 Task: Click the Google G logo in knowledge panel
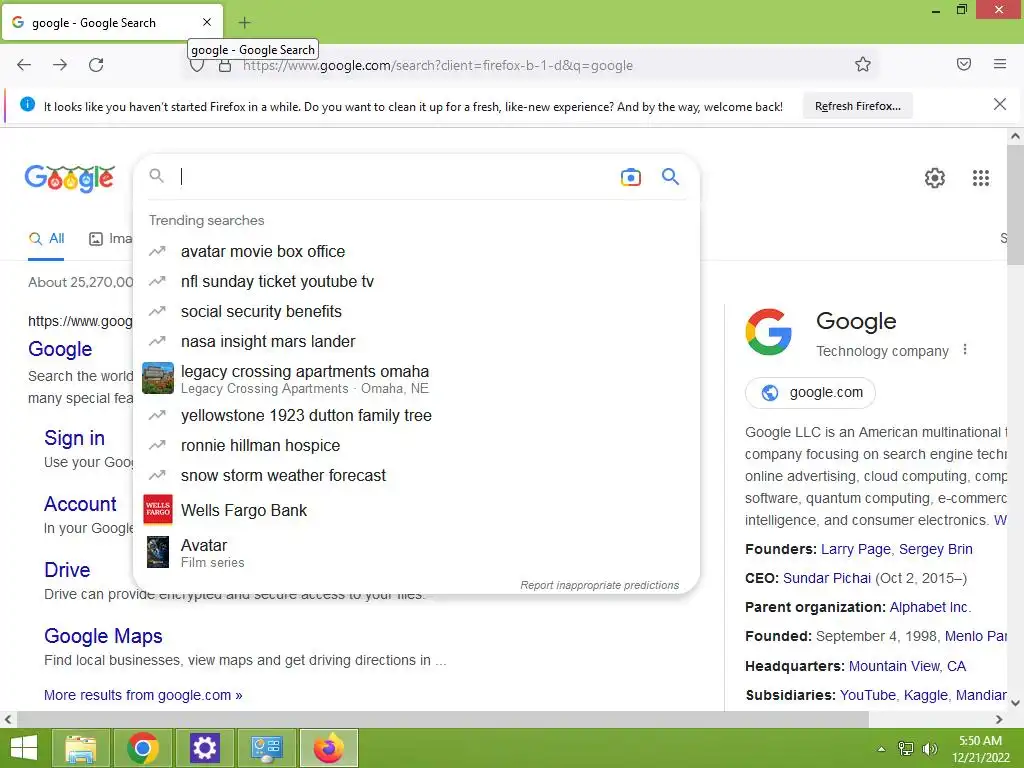769,332
